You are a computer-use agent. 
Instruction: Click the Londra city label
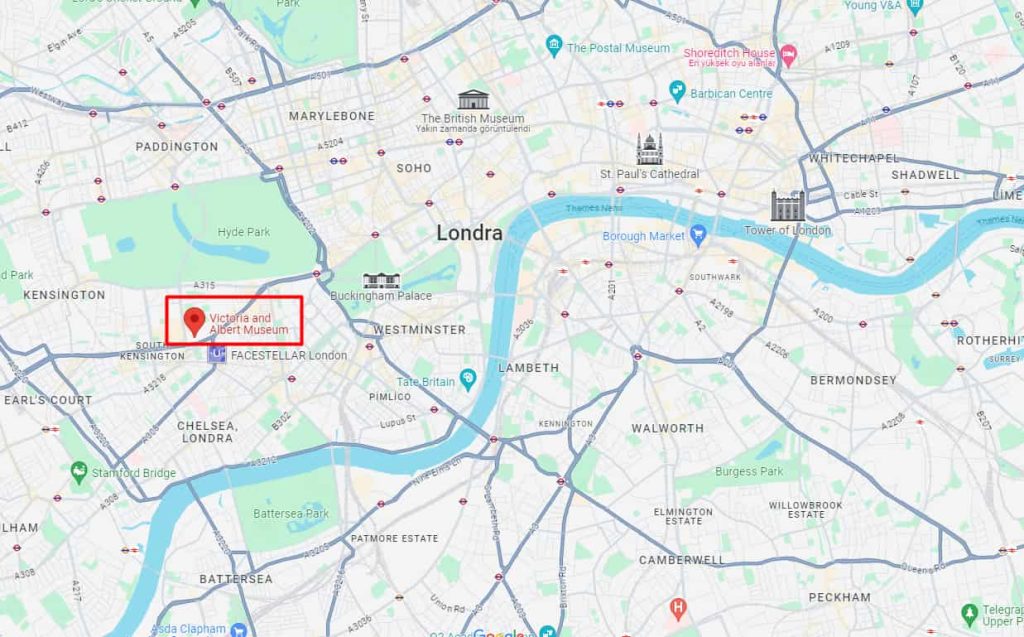470,233
